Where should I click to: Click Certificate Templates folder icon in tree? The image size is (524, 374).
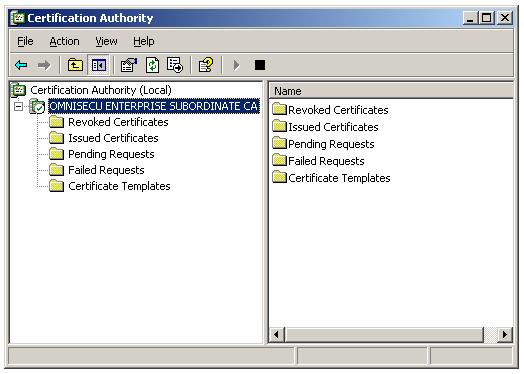pyautogui.click(x=56, y=186)
